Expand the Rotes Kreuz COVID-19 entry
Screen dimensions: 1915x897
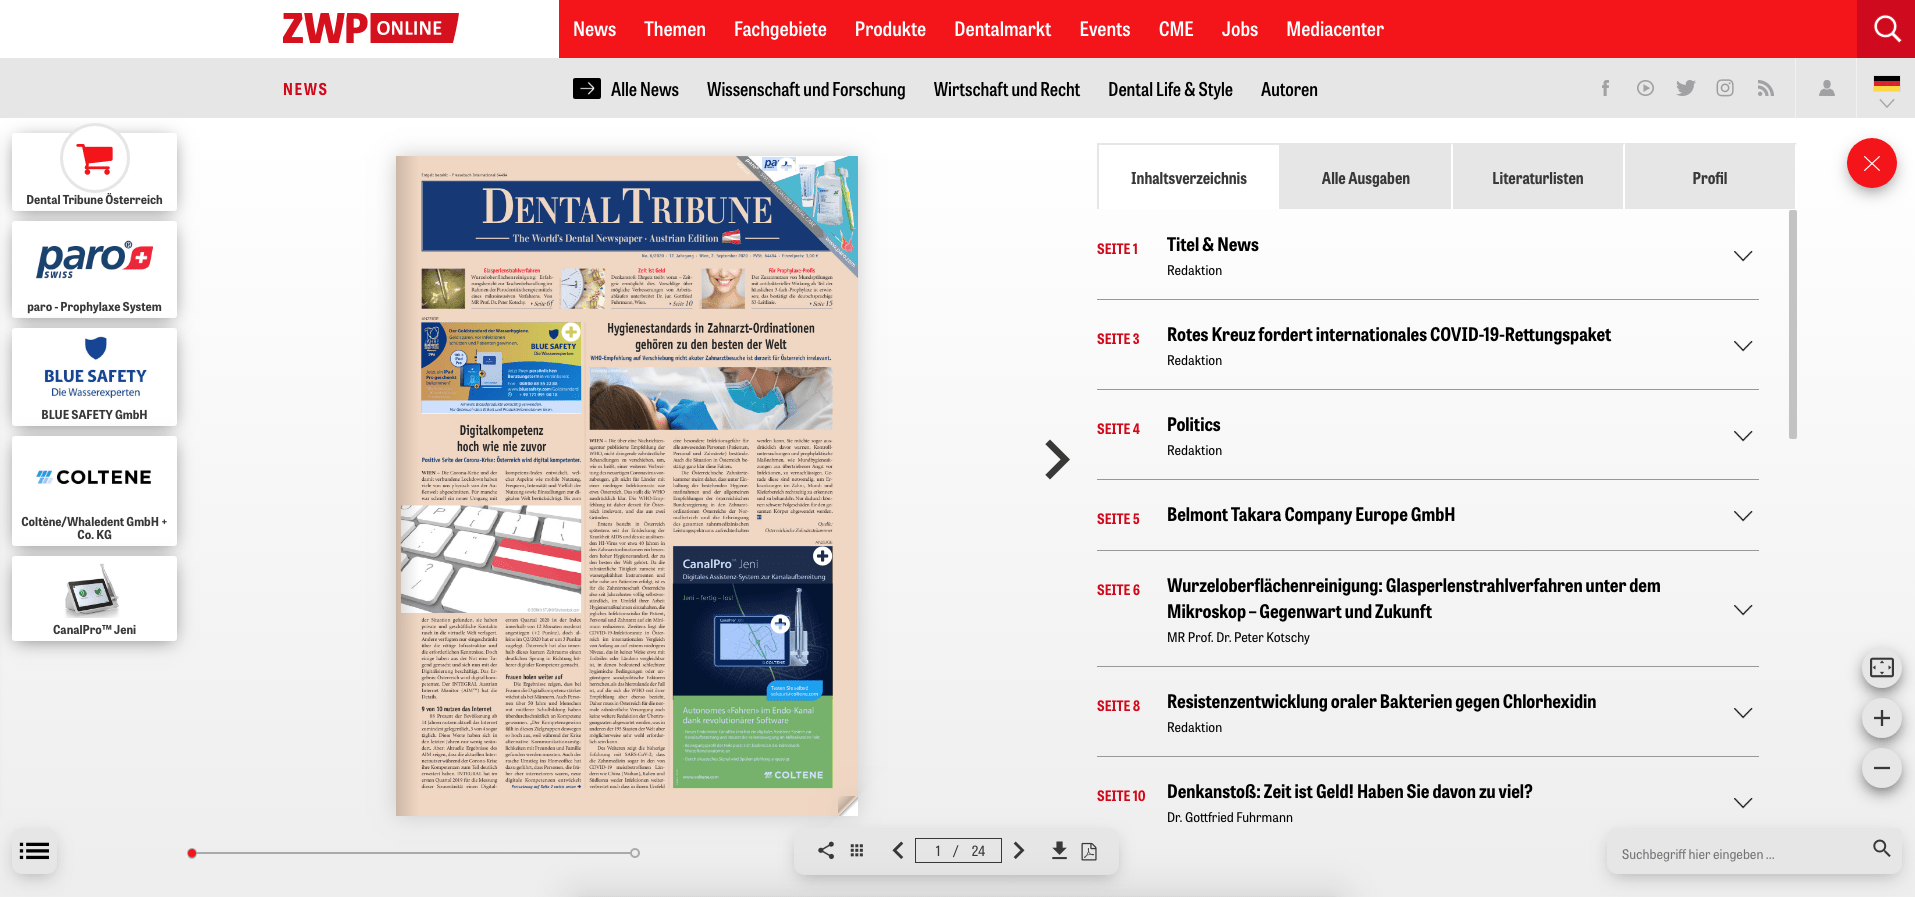coord(1743,346)
